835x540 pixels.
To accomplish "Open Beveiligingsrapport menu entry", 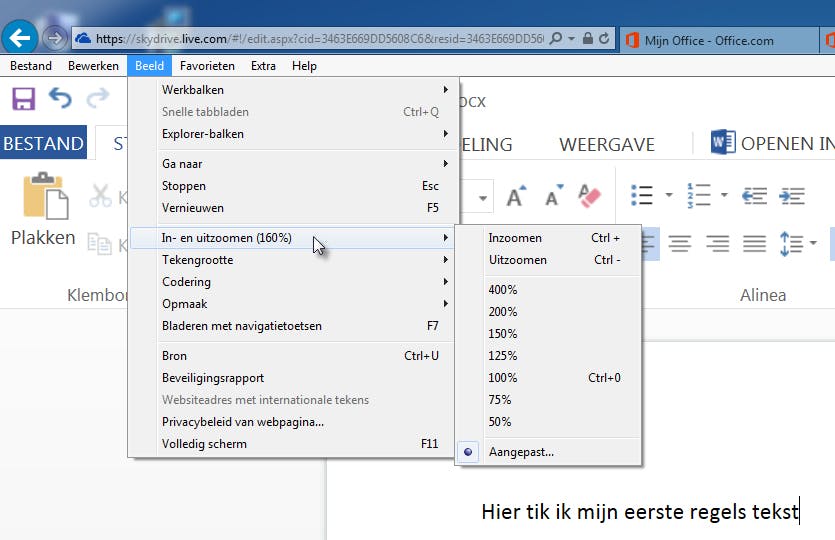I will pyautogui.click(x=291, y=378).
